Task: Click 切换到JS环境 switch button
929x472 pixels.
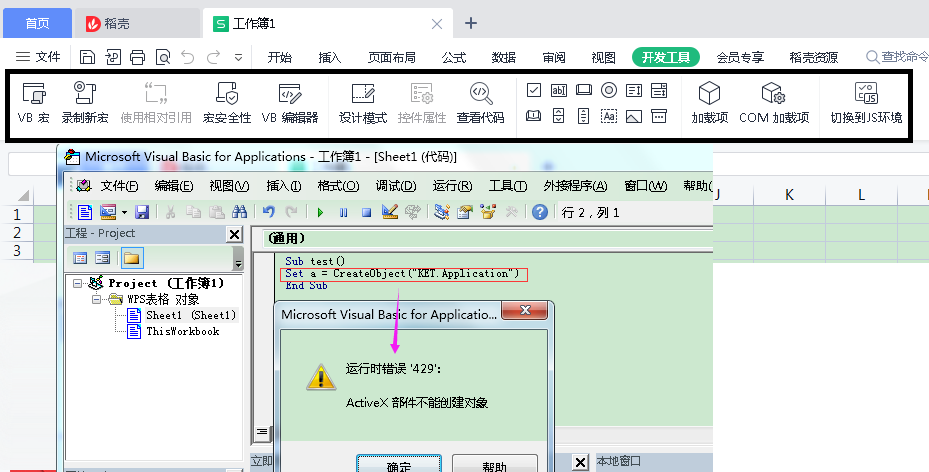Action: pos(866,102)
